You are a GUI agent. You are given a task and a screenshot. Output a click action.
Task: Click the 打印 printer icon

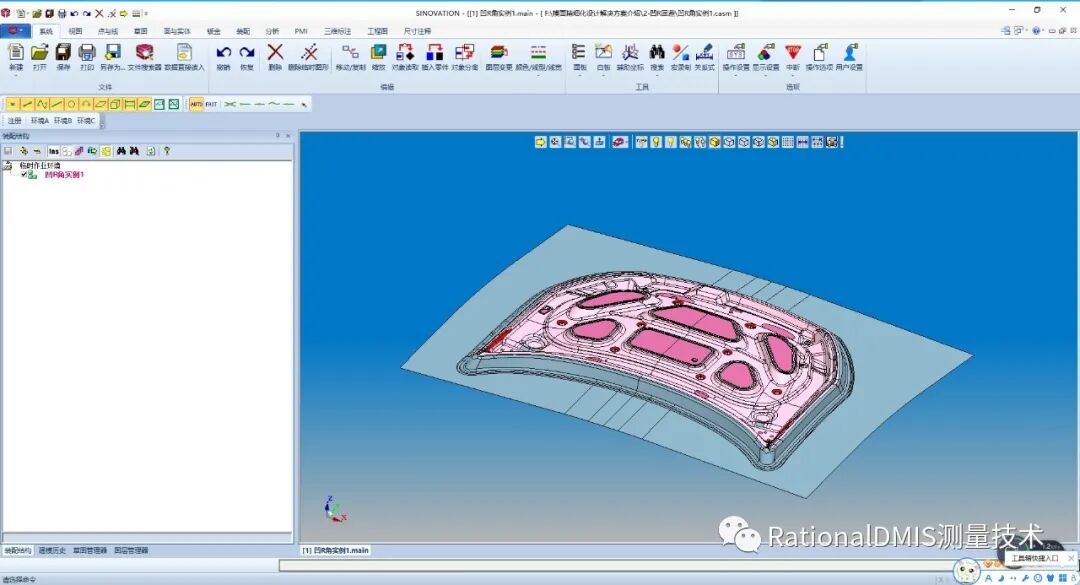[x=87, y=52]
